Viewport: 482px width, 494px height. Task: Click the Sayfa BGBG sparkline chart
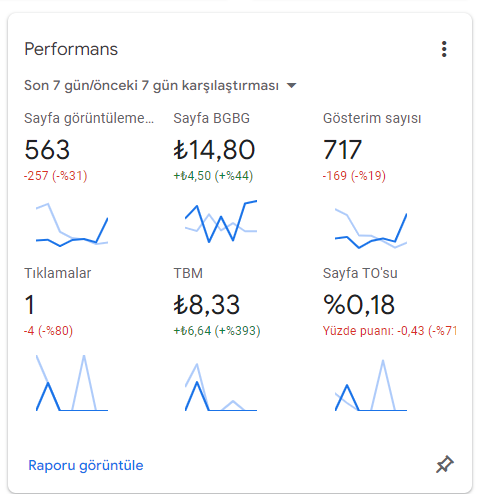tap(221, 221)
